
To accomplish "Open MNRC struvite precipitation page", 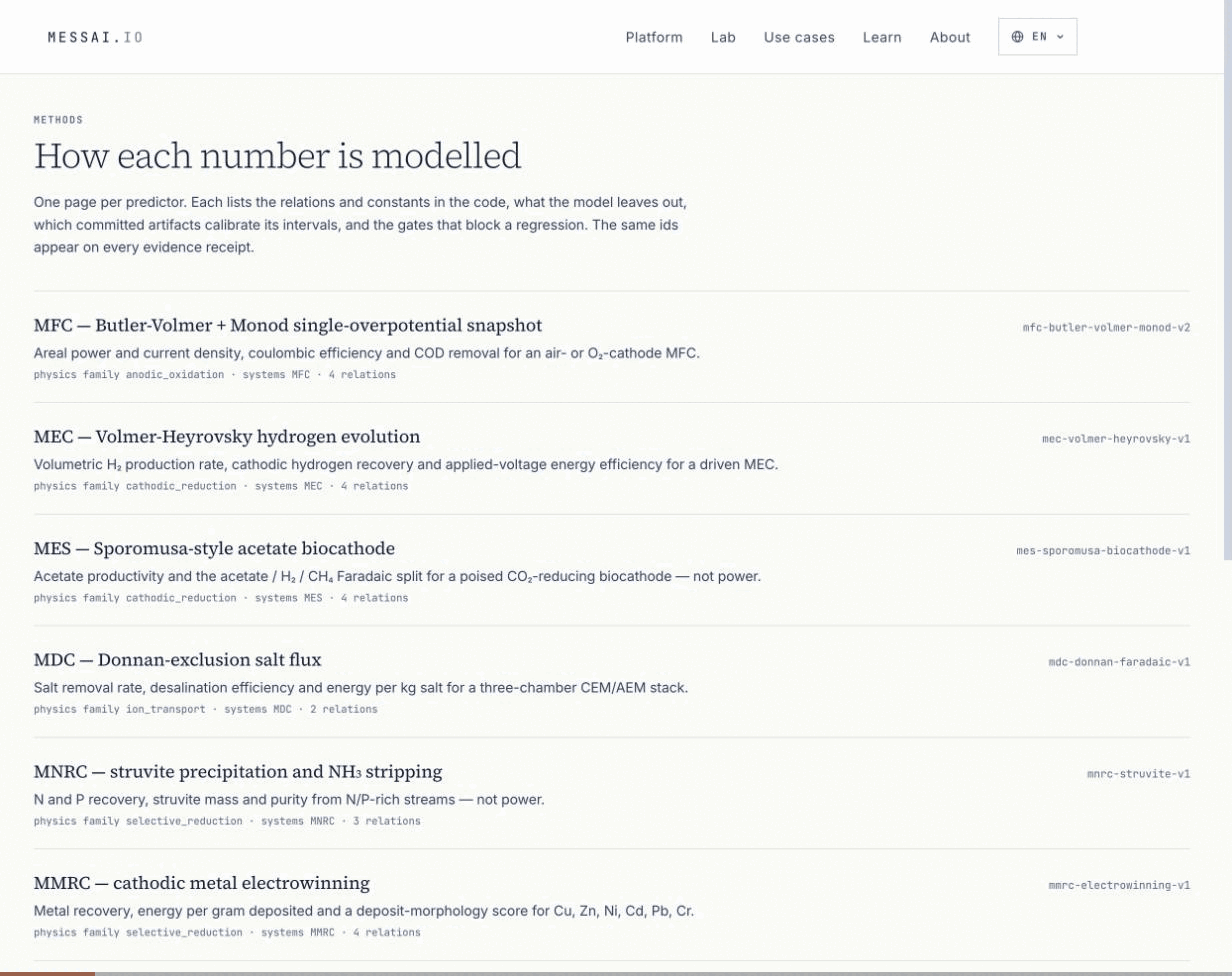I will pos(238,772).
